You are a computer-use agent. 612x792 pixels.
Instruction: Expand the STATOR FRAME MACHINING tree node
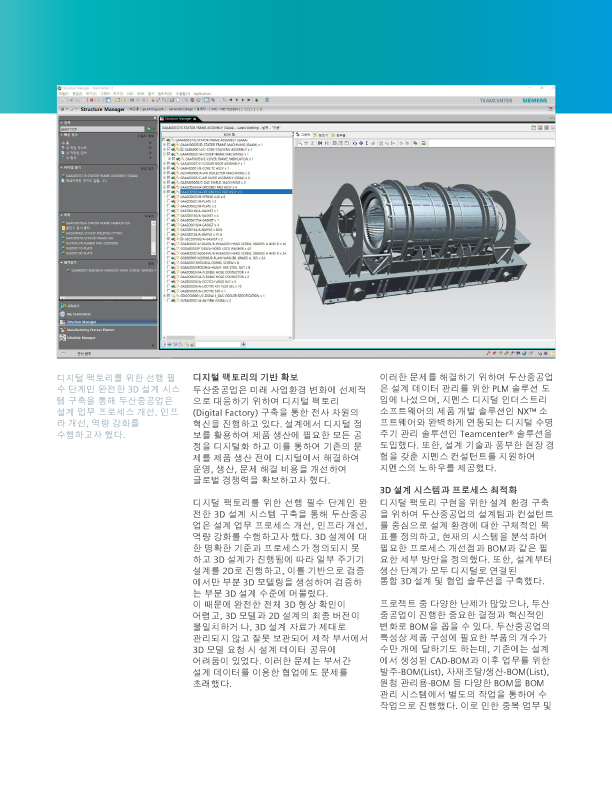click(x=165, y=144)
